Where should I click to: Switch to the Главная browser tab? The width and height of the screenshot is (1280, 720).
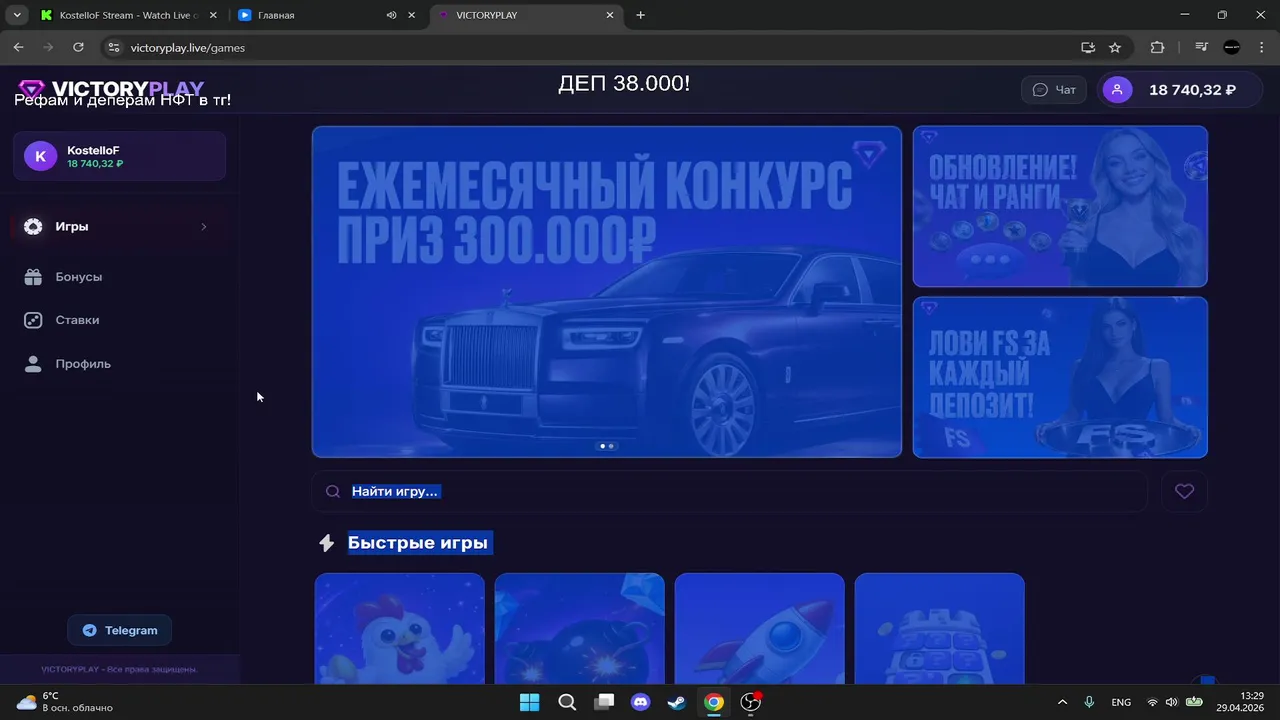tap(327, 15)
